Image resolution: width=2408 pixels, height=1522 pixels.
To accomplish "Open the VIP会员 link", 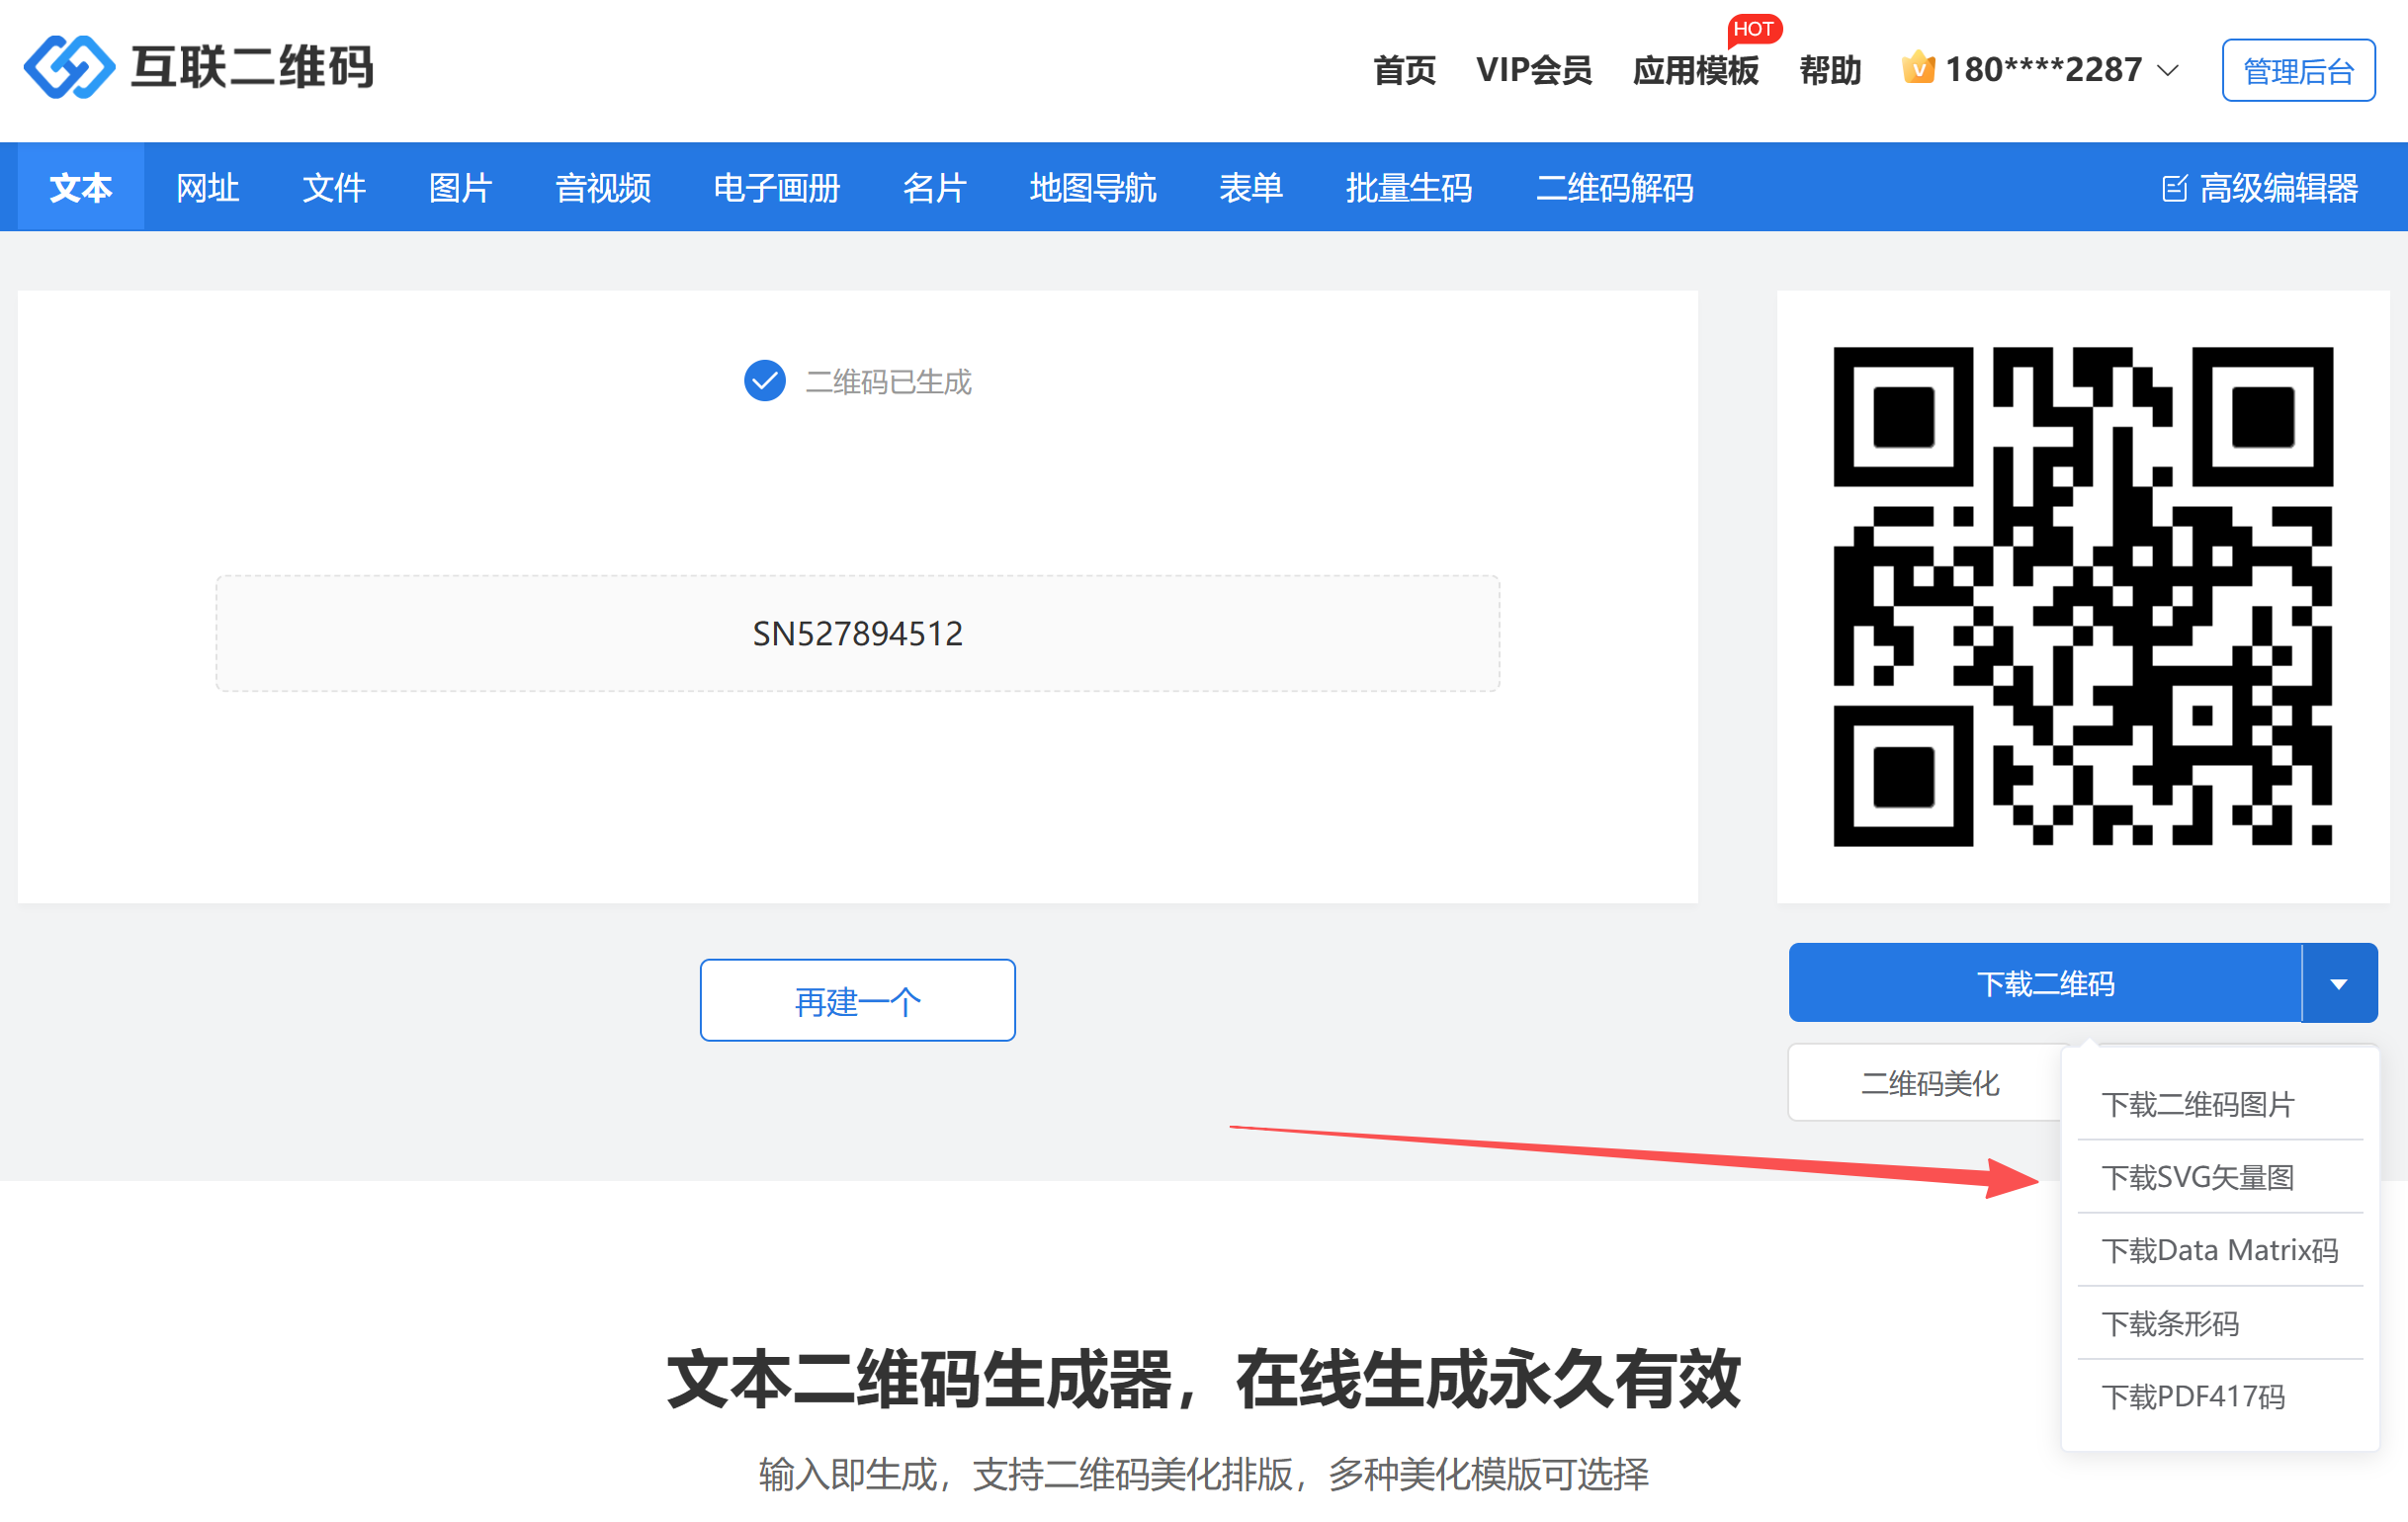I will (1534, 70).
